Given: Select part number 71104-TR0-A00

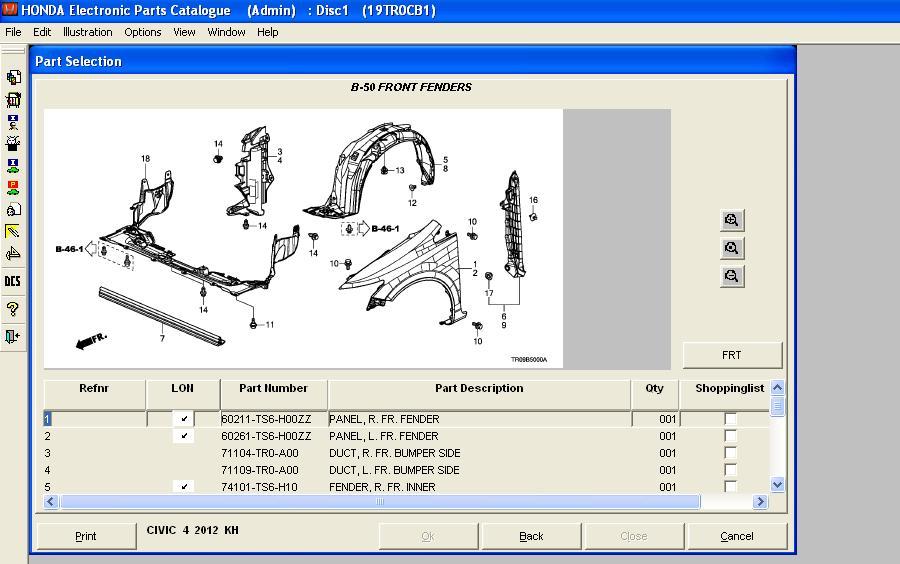Looking at the screenshot, I should tap(260, 453).
